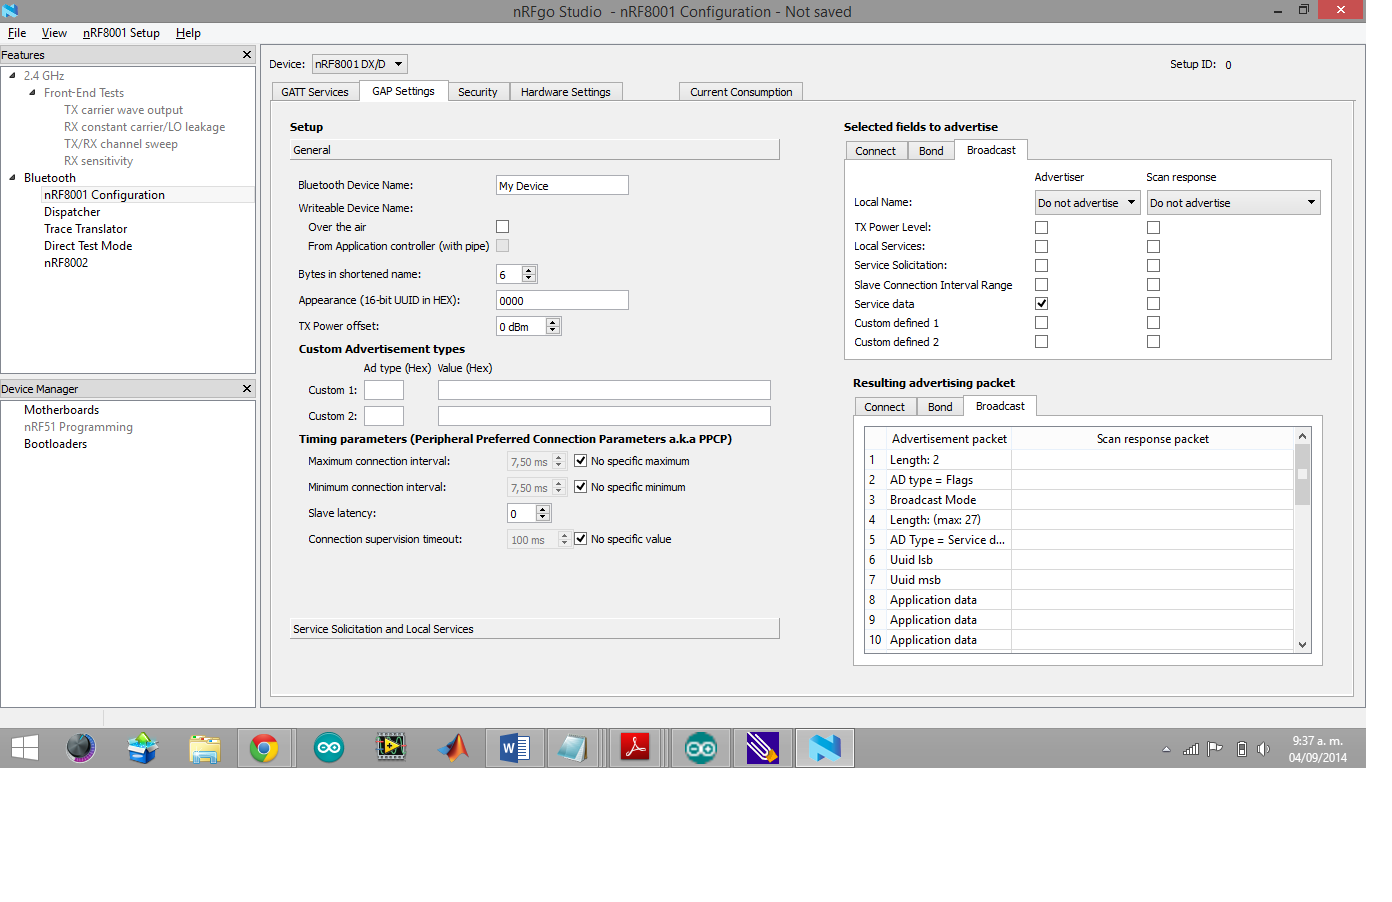Select Bond tab under Resulting advertising packet
The image size is (1392, 902).
point(940,407)
